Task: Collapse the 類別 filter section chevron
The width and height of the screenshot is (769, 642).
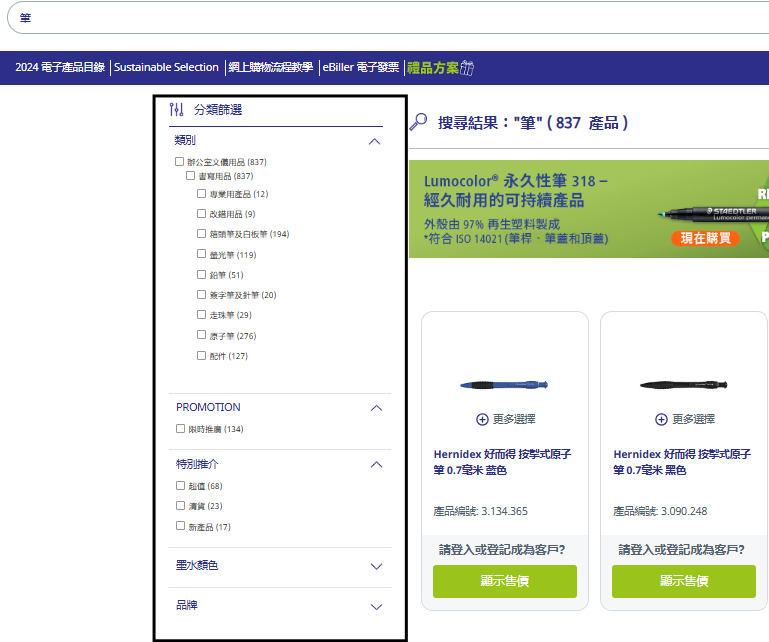Action: (374, 142)
